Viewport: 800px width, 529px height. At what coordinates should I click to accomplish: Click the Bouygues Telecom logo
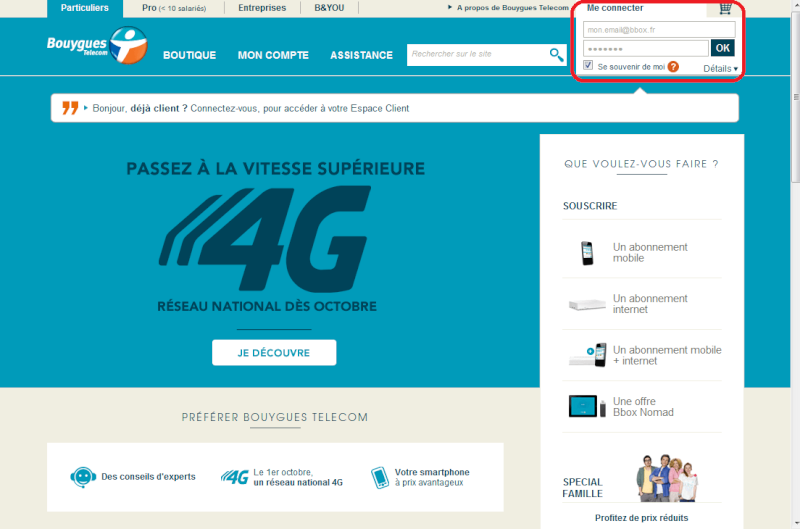(x=97, y=45)
